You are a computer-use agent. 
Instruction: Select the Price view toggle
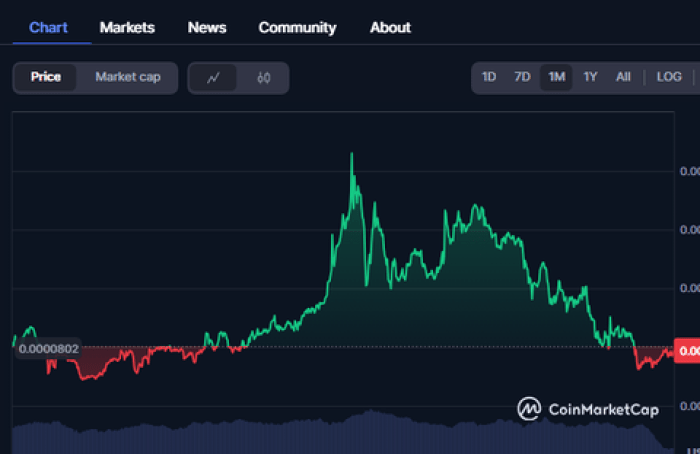pyautogui.click(x=46, y=77)
